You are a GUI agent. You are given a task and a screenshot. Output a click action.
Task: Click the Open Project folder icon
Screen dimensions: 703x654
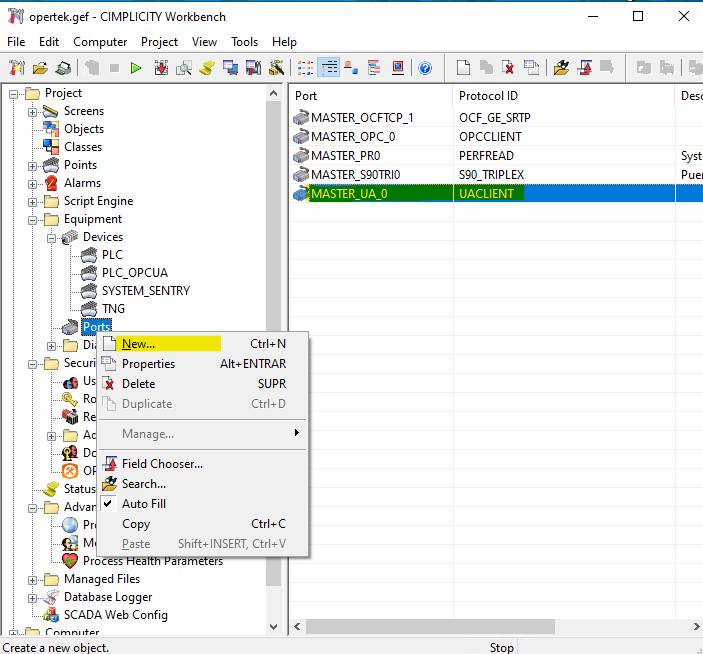(x=40, y=68)
